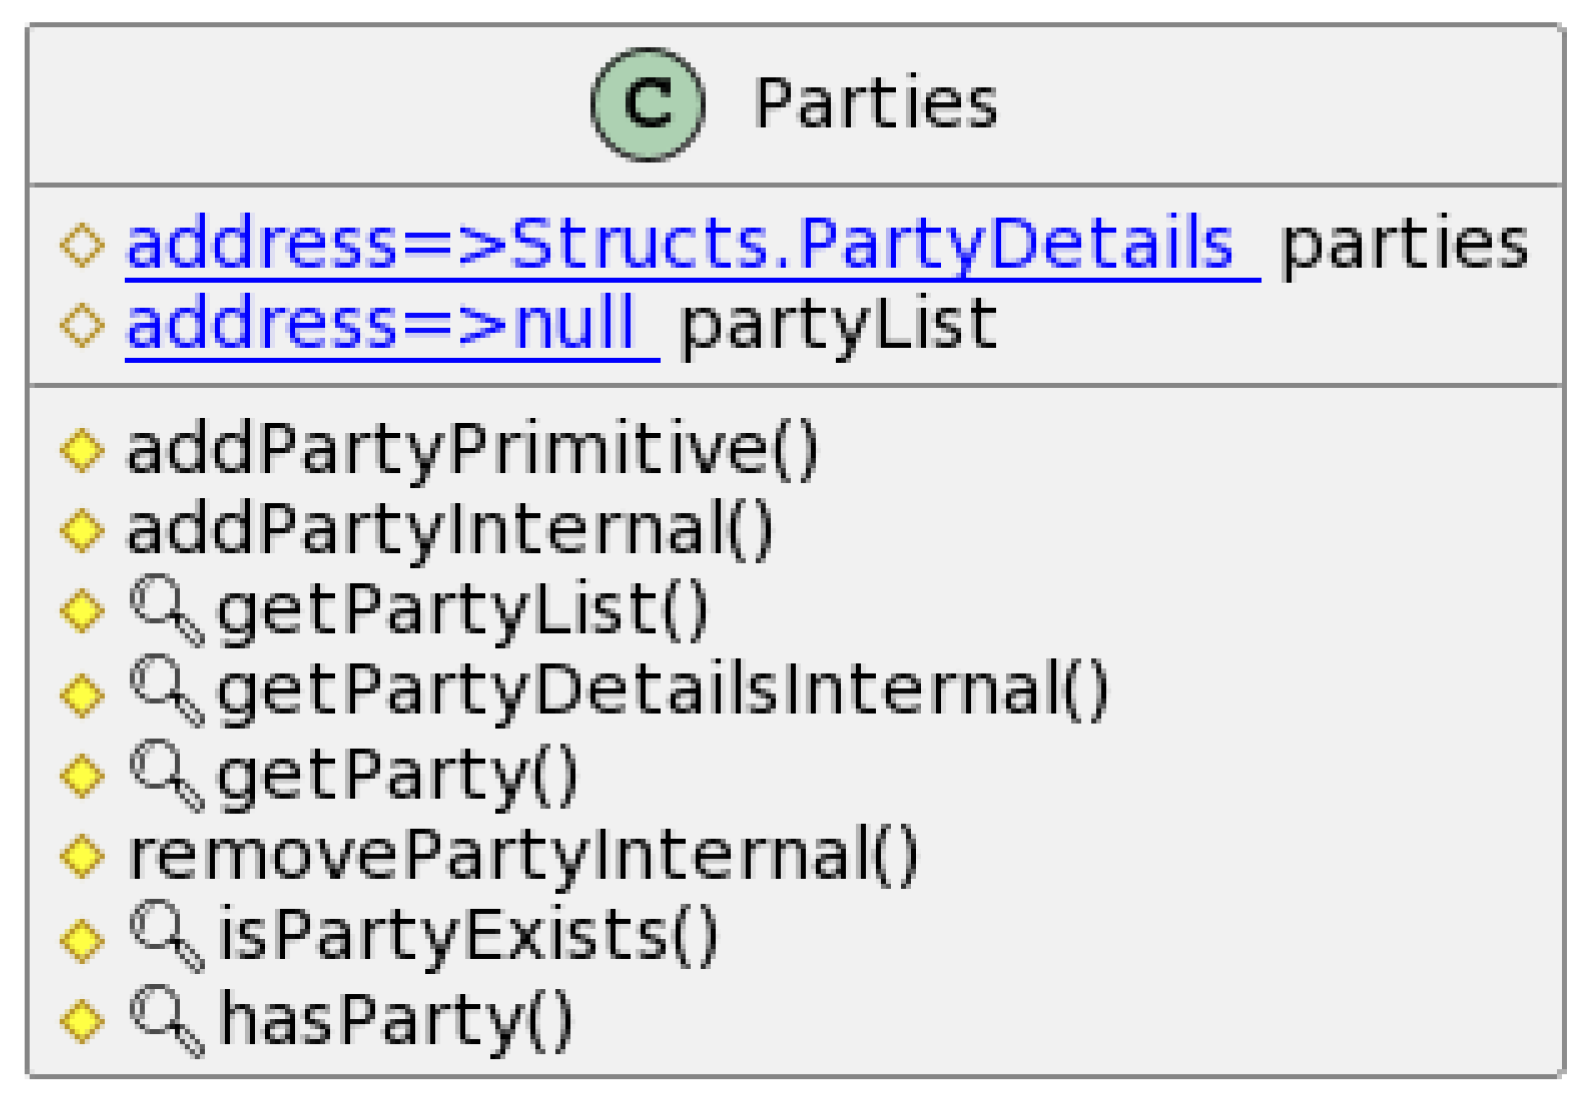The width and height of the screenshot is (1586, 1101).
Task: Select the addPartyPrimitive() method
Action: (473, 449)
